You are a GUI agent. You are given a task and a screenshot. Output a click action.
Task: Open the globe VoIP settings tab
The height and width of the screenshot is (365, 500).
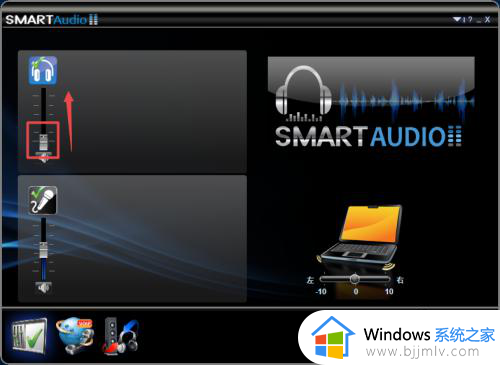click(x=75, y=335)
